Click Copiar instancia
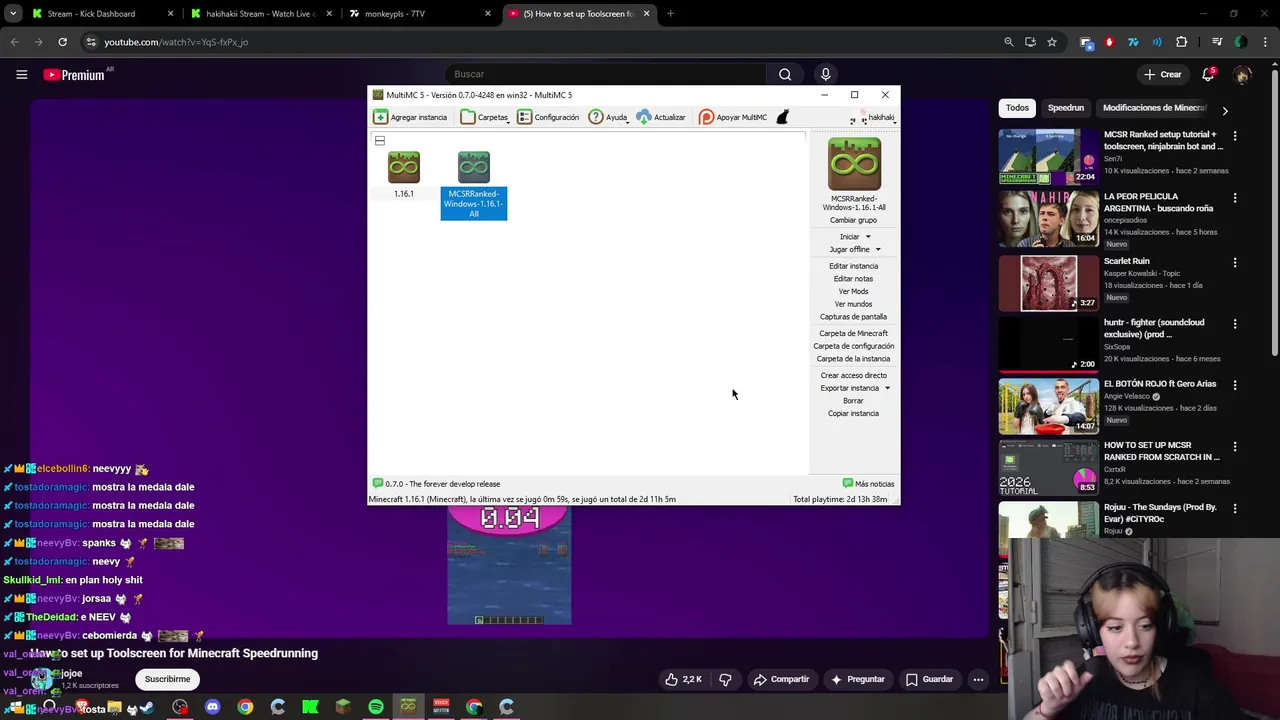 click(x=853, y=414)
